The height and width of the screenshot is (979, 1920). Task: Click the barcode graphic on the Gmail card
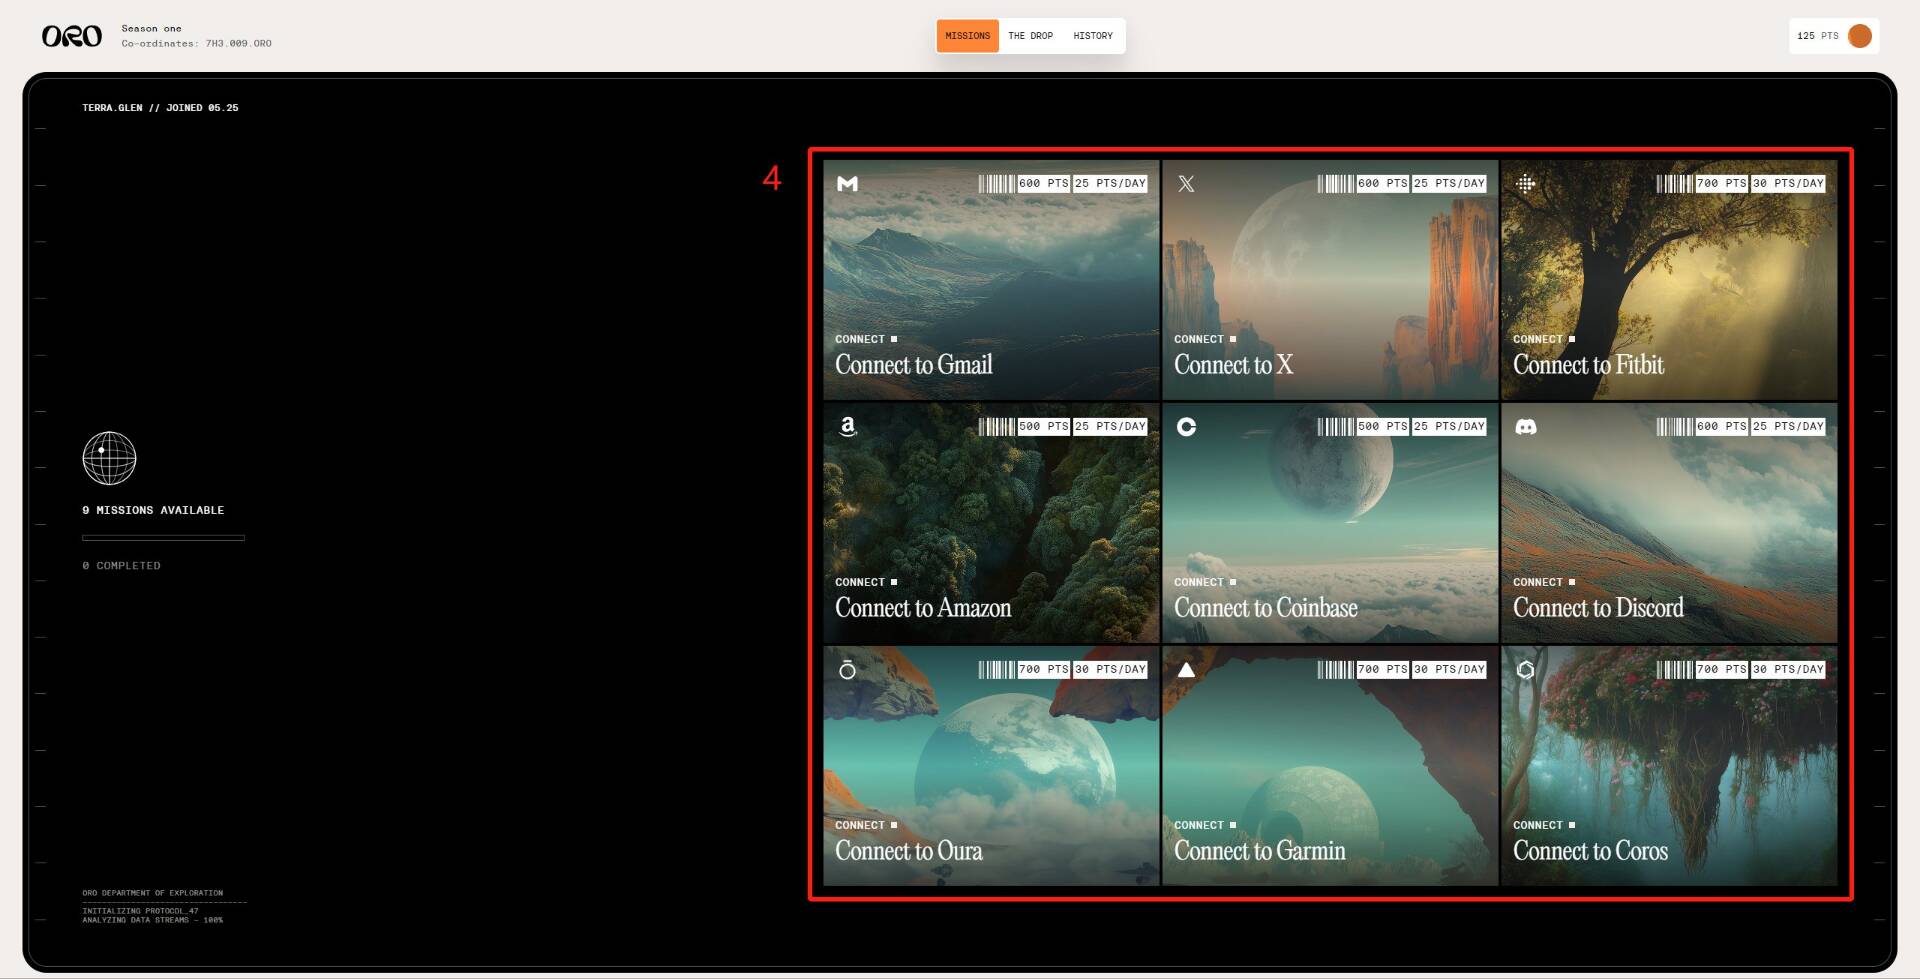pyautogui.click(x=996, y=184)
